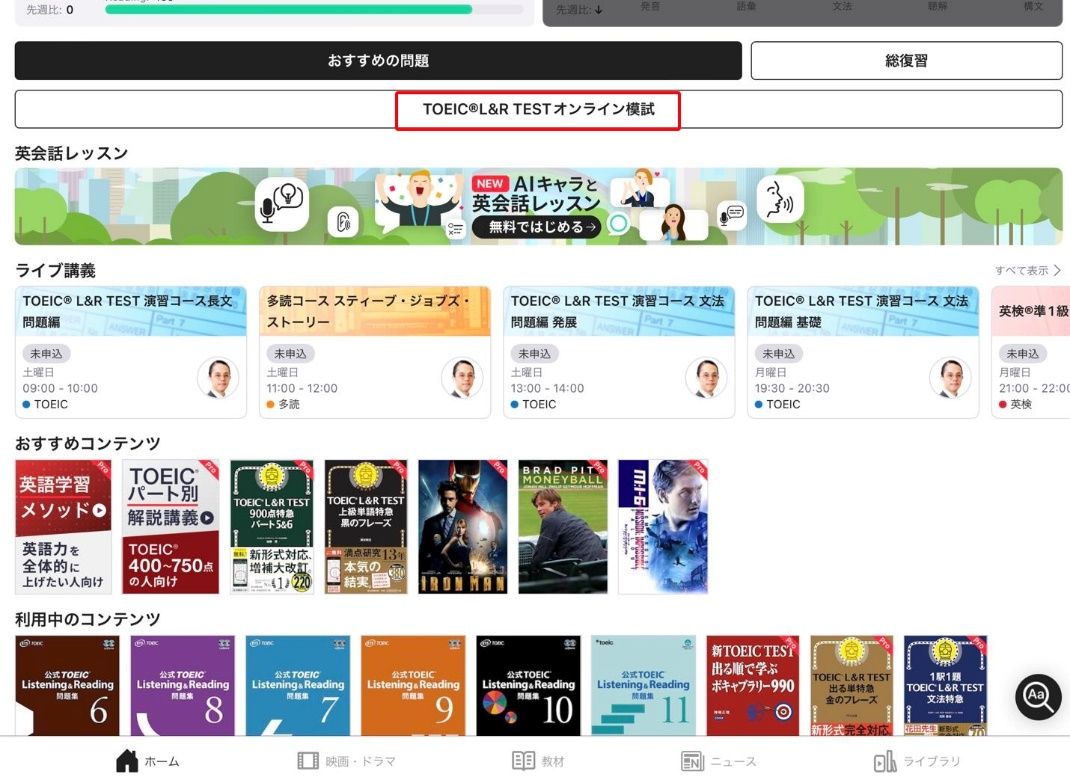Open 出る単特急 金のフレーズ book
This screenshot has height=780, width=1070.
851,685
